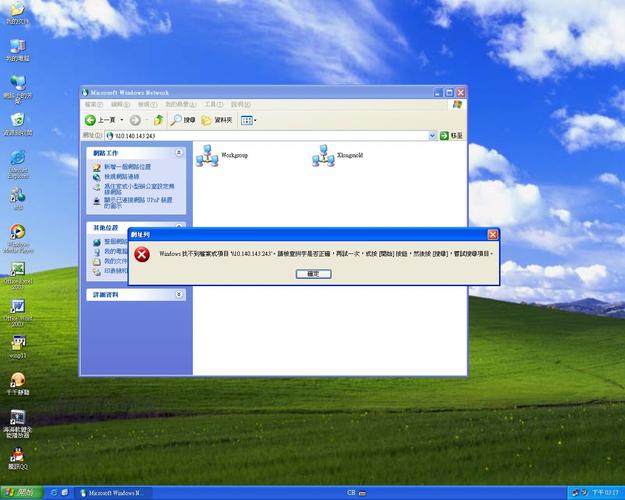Viewport: 625px width, 500px height.
Task: Open the media player shortcut above 騰訊QQ
Action: [x=18, y=423]
